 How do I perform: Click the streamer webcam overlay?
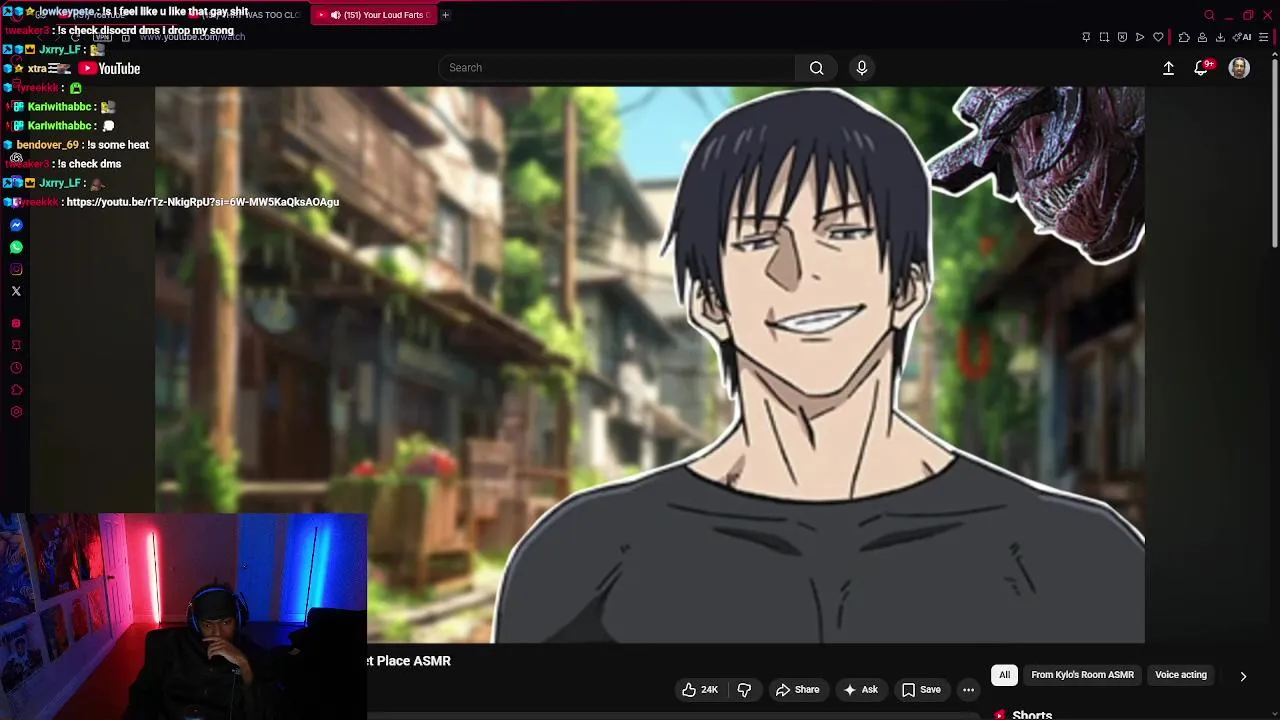point(184,616)
